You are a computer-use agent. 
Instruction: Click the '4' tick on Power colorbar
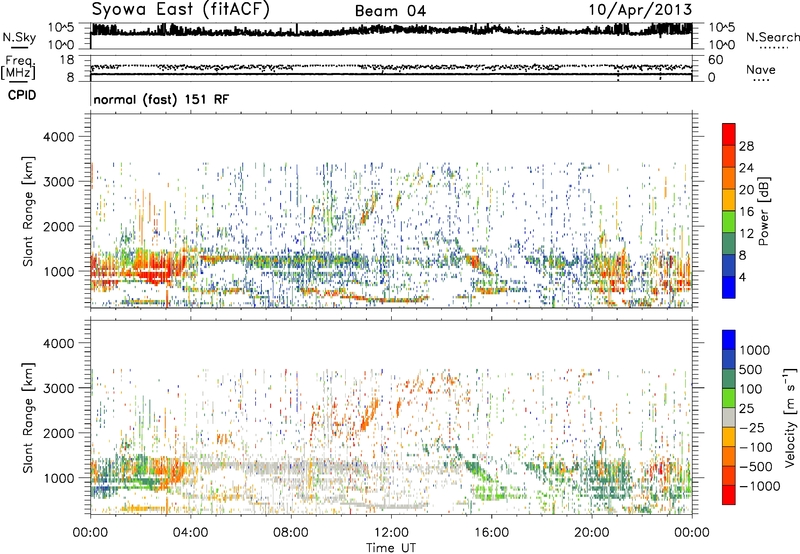click(x=742, y=277)
